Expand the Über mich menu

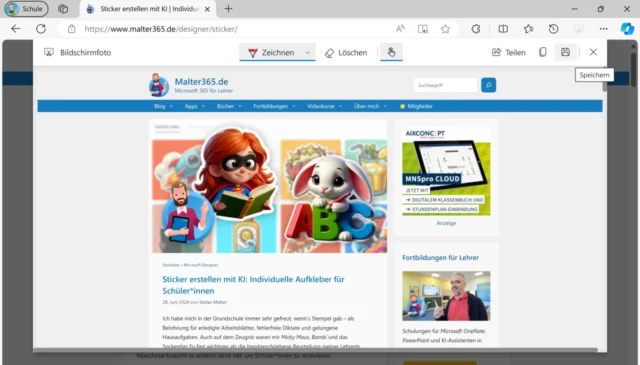click(x=370, y=106)
